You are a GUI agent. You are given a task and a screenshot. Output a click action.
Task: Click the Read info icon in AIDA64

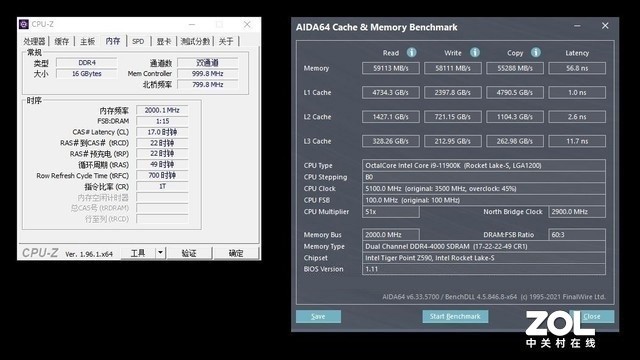pyautogui.click(x=411, y=52)
